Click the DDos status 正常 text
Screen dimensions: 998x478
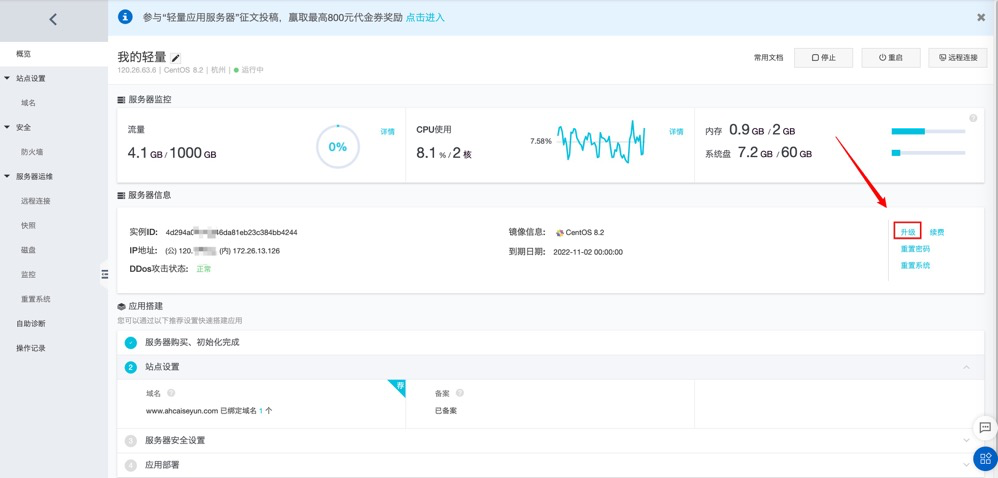click(x=204, y=269)
